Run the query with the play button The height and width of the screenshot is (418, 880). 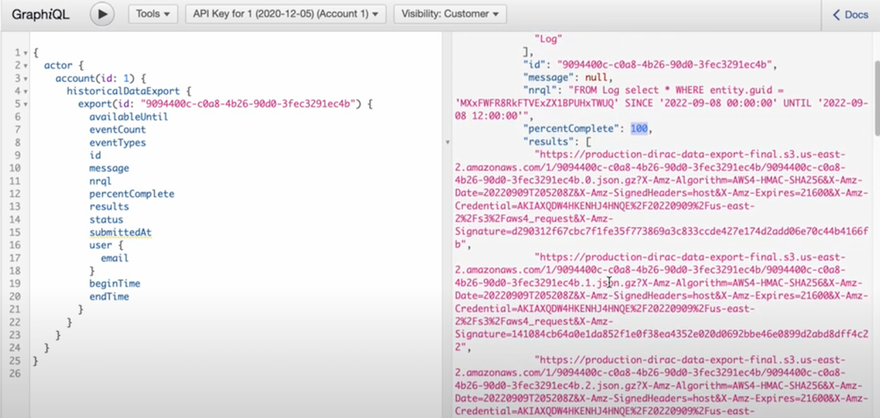[102, 14]
